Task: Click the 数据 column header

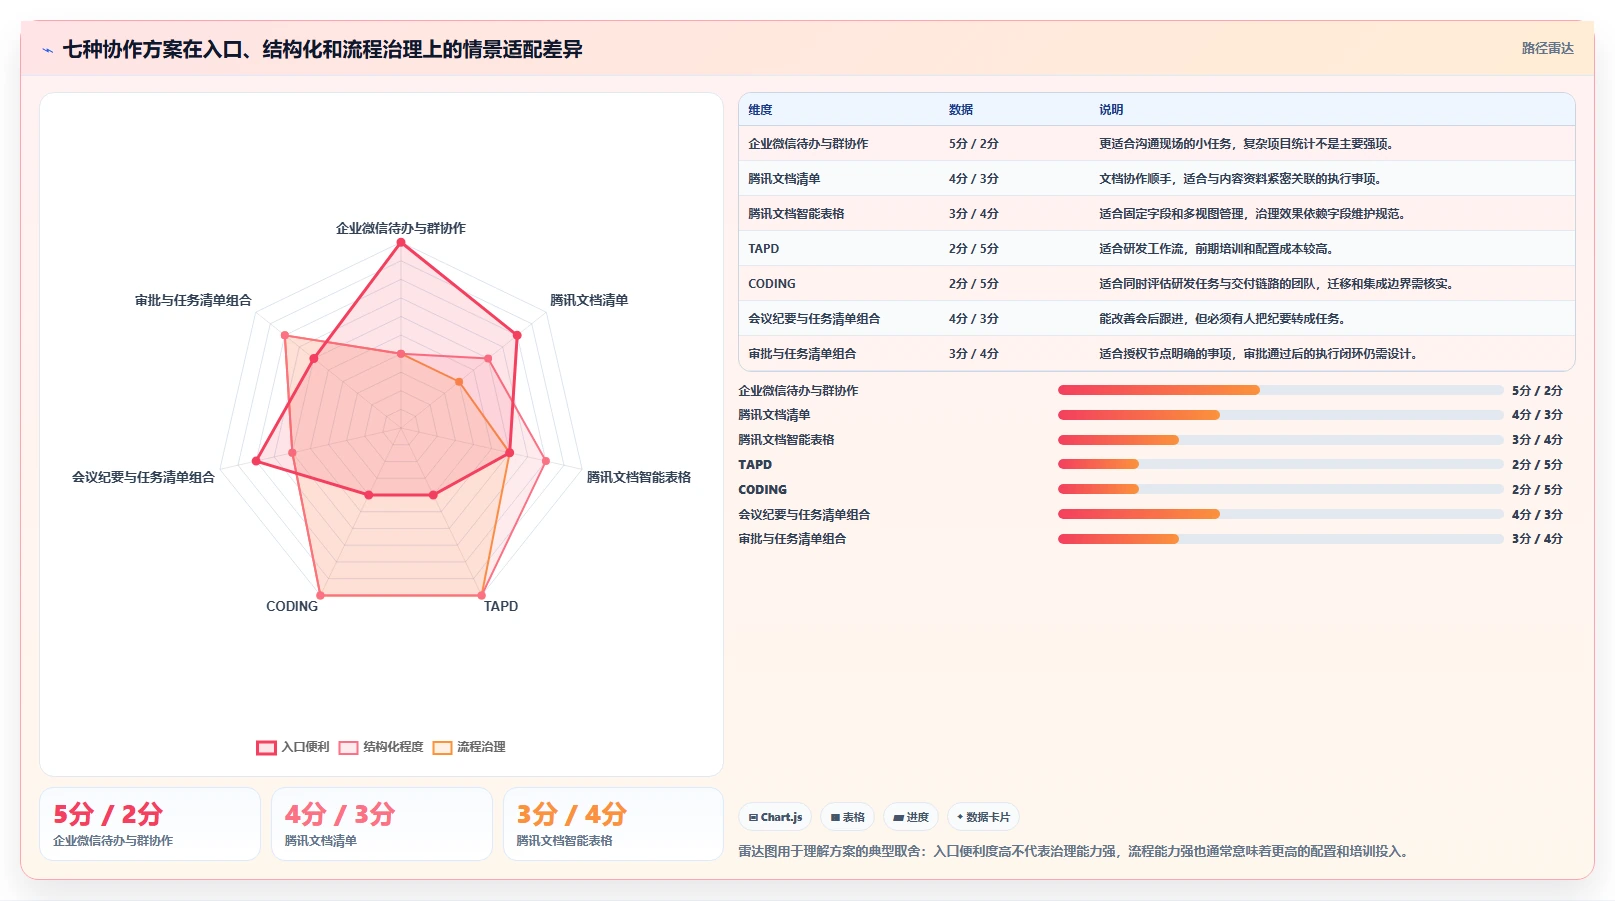Action: tap(961, 110)
